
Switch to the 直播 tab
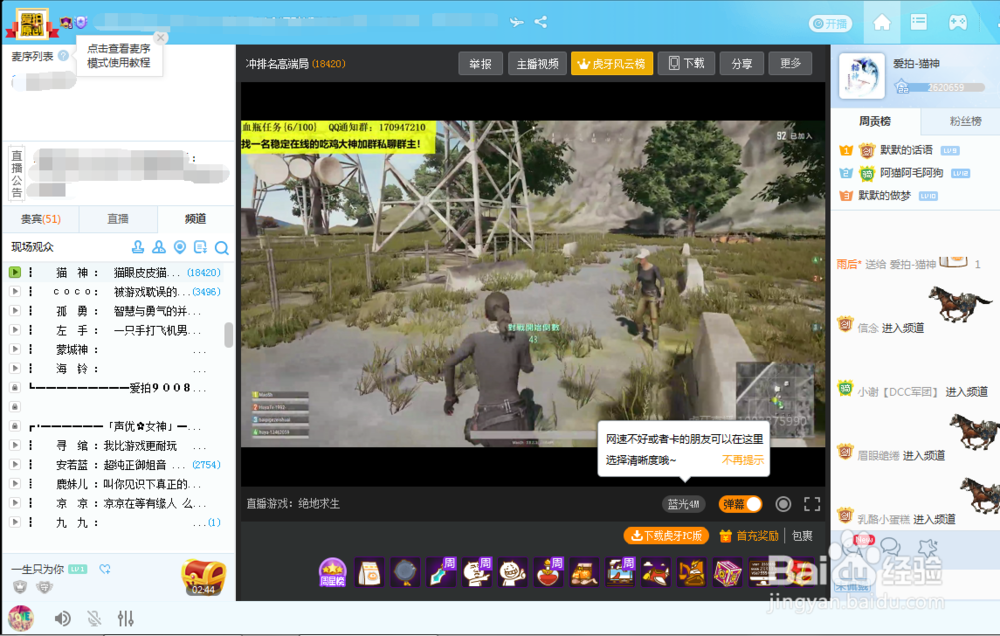click(x=118, y=219)
